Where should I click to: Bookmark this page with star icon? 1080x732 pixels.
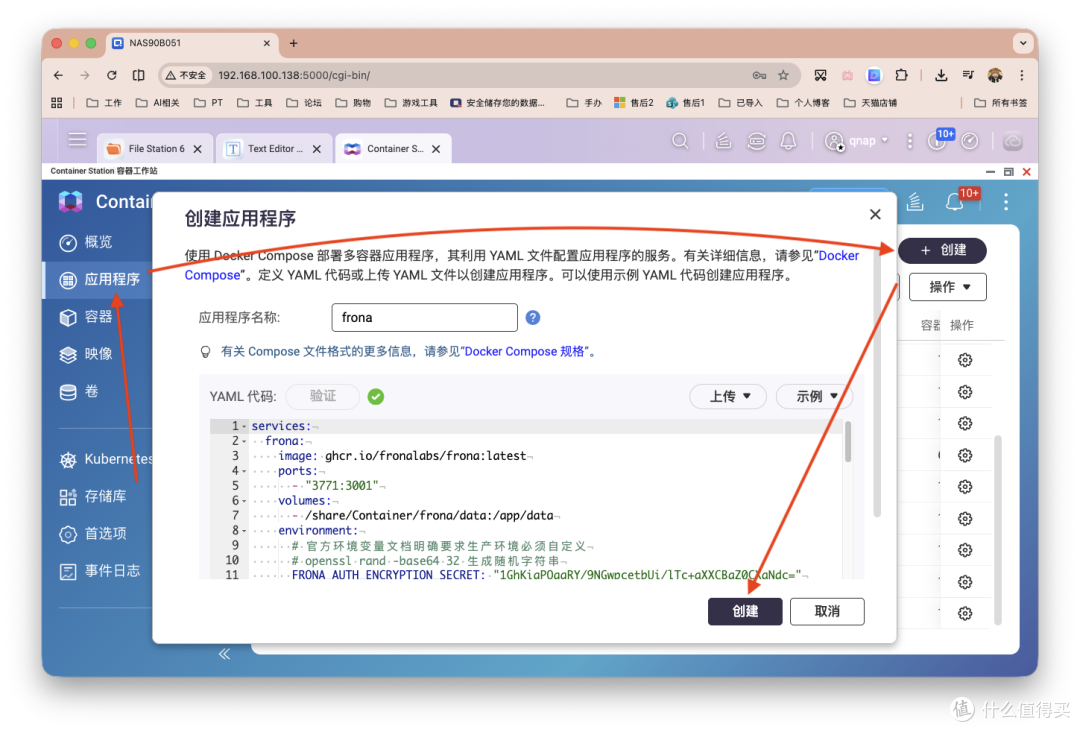tap(783, 75)
